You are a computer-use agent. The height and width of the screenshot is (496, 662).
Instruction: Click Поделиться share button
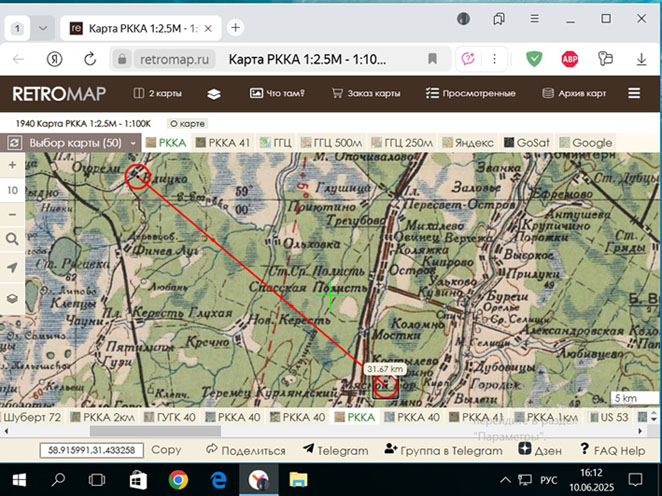coord(246,450)
